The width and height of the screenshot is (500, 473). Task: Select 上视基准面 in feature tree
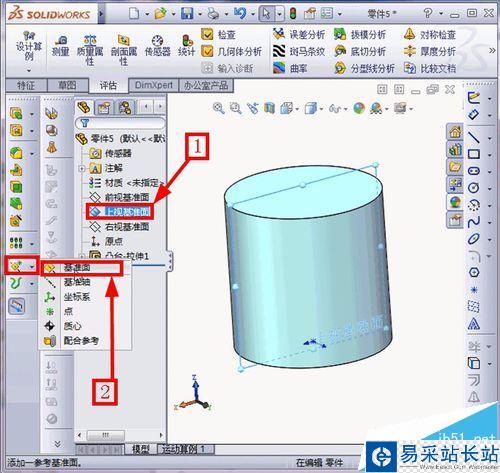pyautogui.click(x=127, y=212)
